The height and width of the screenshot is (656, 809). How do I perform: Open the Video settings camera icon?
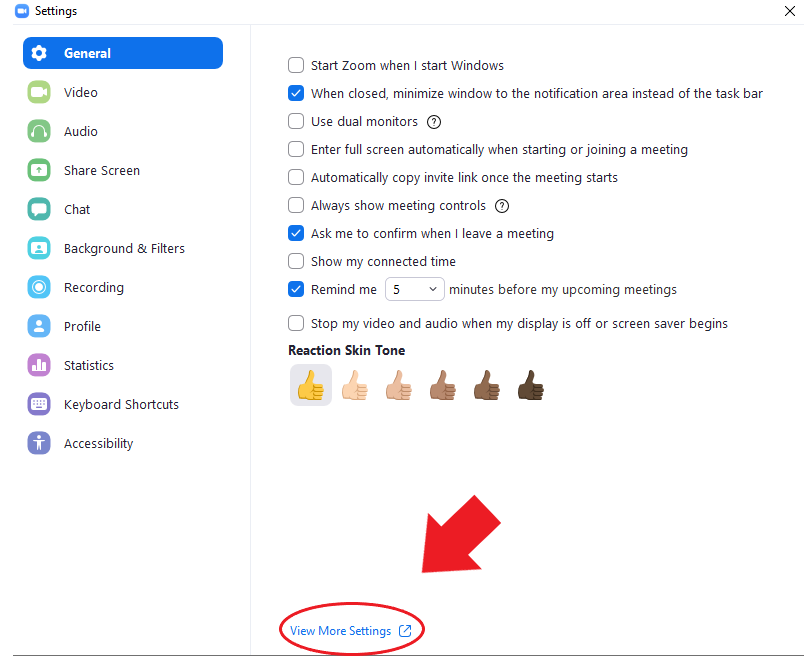pyautogui.click(x=39, y=92)
